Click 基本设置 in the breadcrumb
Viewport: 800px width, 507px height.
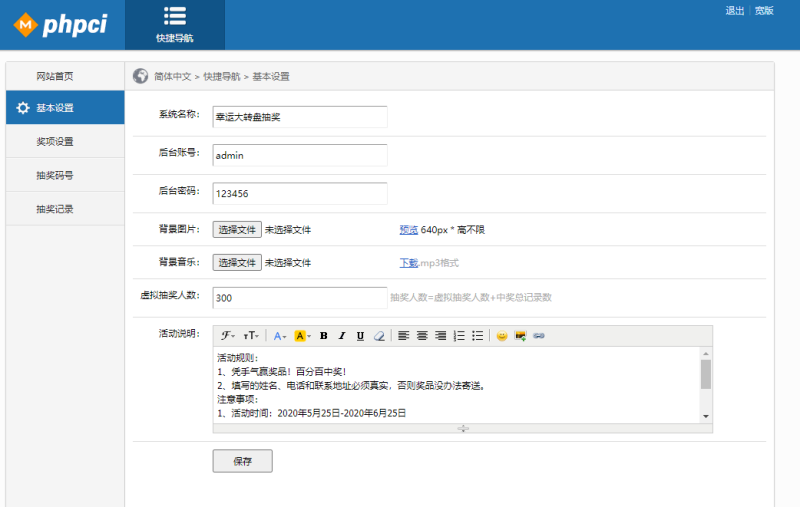coord(270,77)
